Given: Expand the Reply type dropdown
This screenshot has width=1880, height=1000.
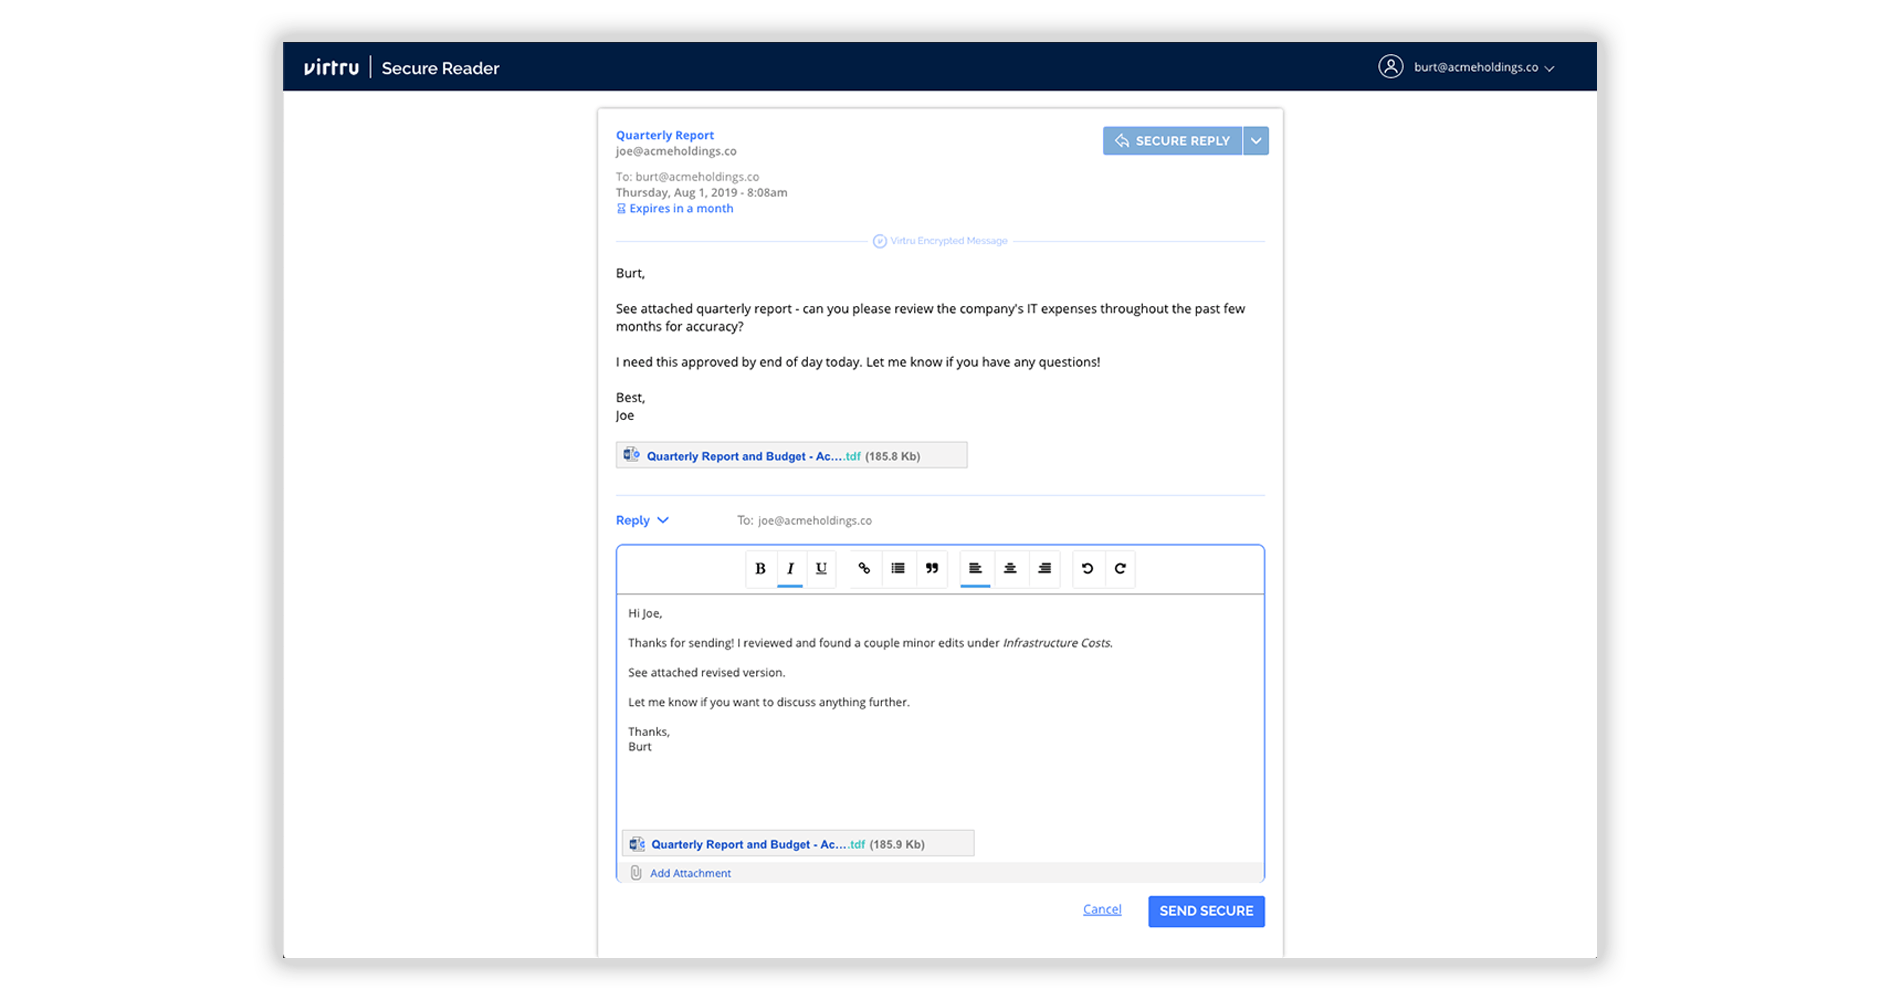Looking at the screenshot, I should [x=642, y=520].
